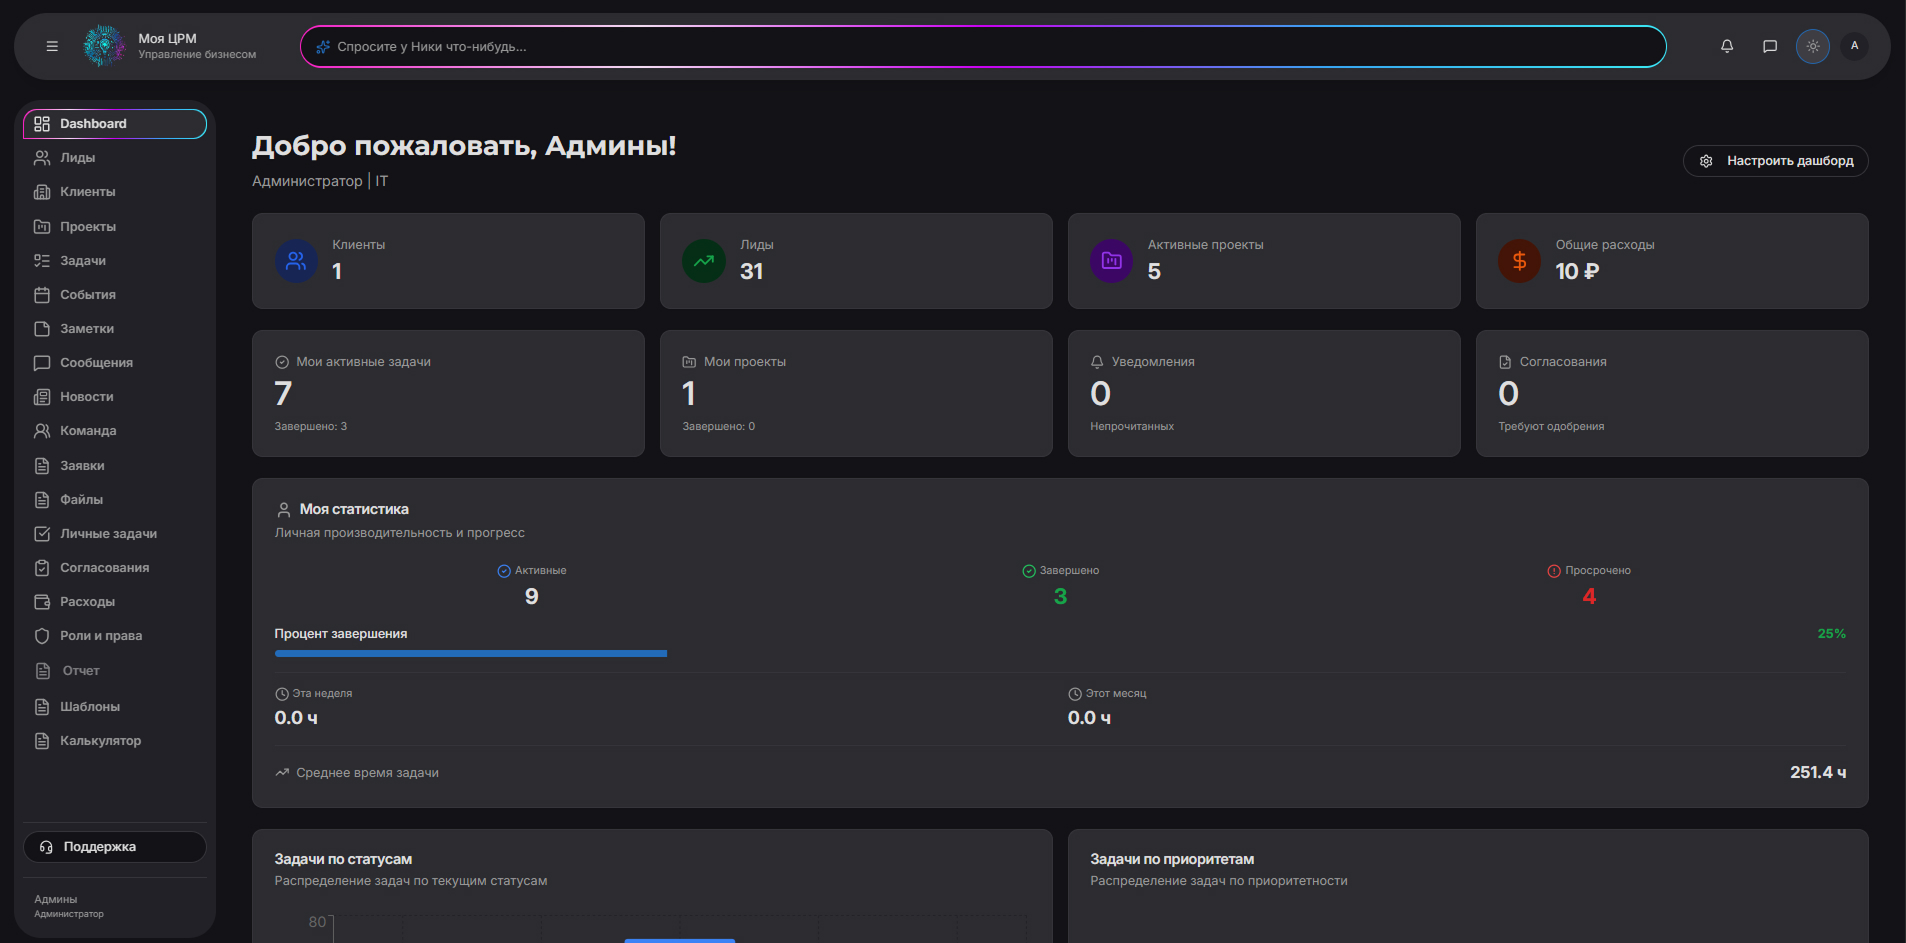Image resolution: width=1906 pixels, height=943 pixels.
Task: Go to Лиды in the sidebar
Action: click(x=77, y=158)
